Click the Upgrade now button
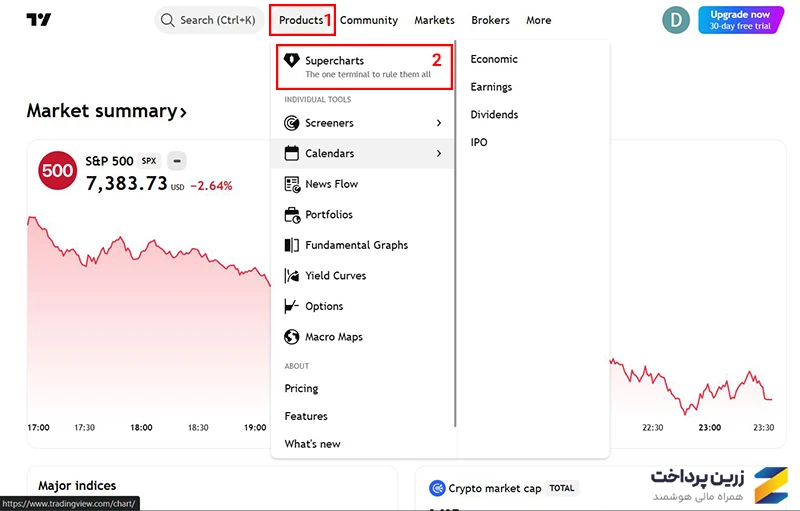The height and width of the screenshot is (511, 800). pyautogui.click(x=740, y=20)
